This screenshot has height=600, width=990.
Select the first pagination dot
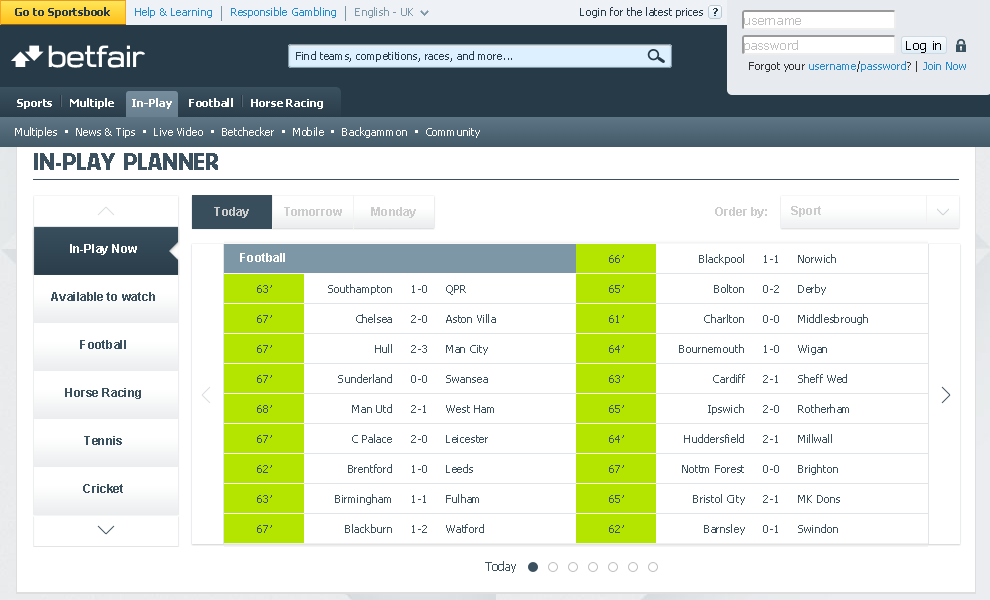(533, 567)
